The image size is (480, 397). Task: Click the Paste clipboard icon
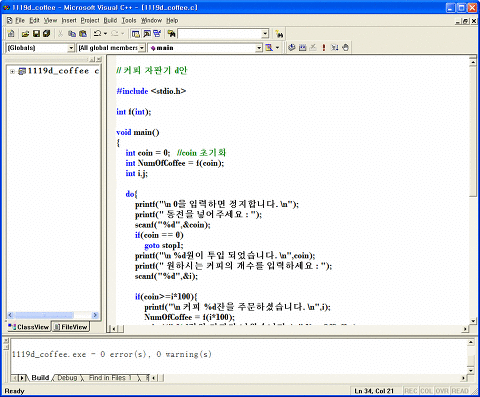coord(83,34)
